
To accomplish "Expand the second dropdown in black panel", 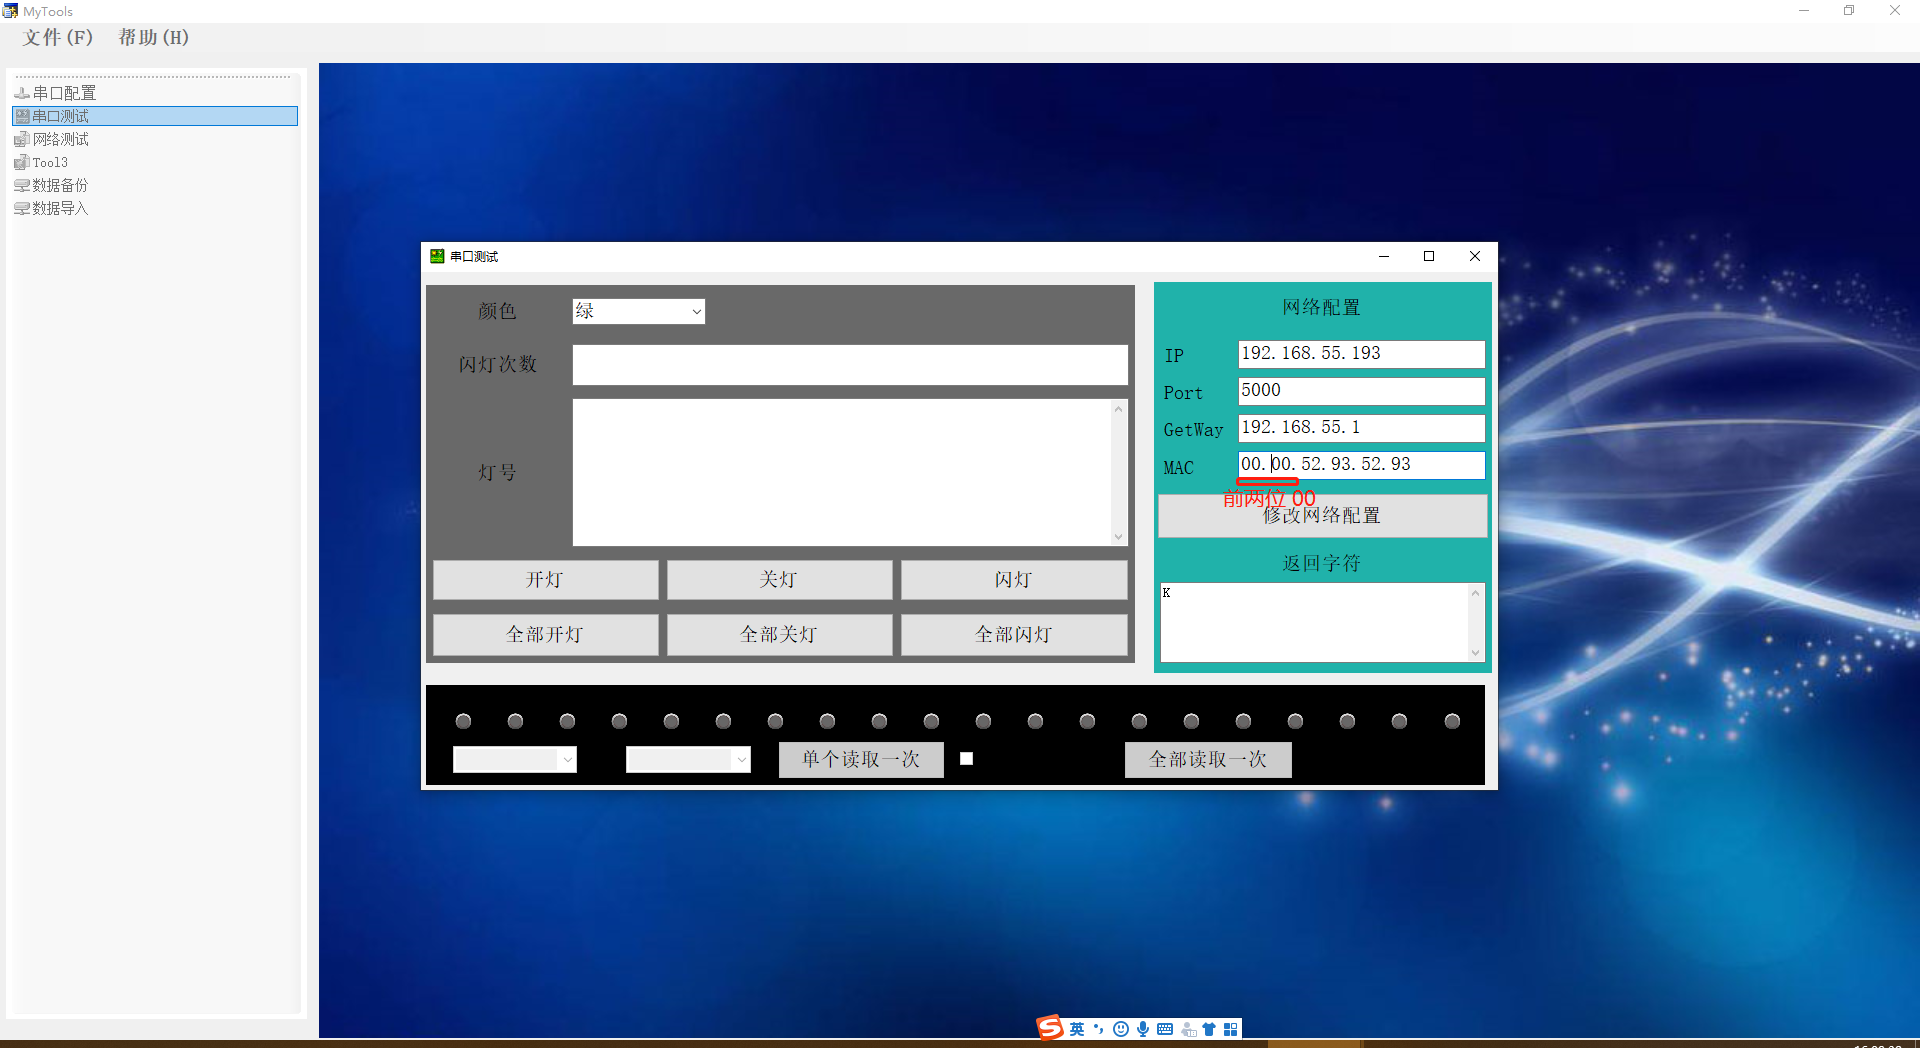I will tap(741, 760).
